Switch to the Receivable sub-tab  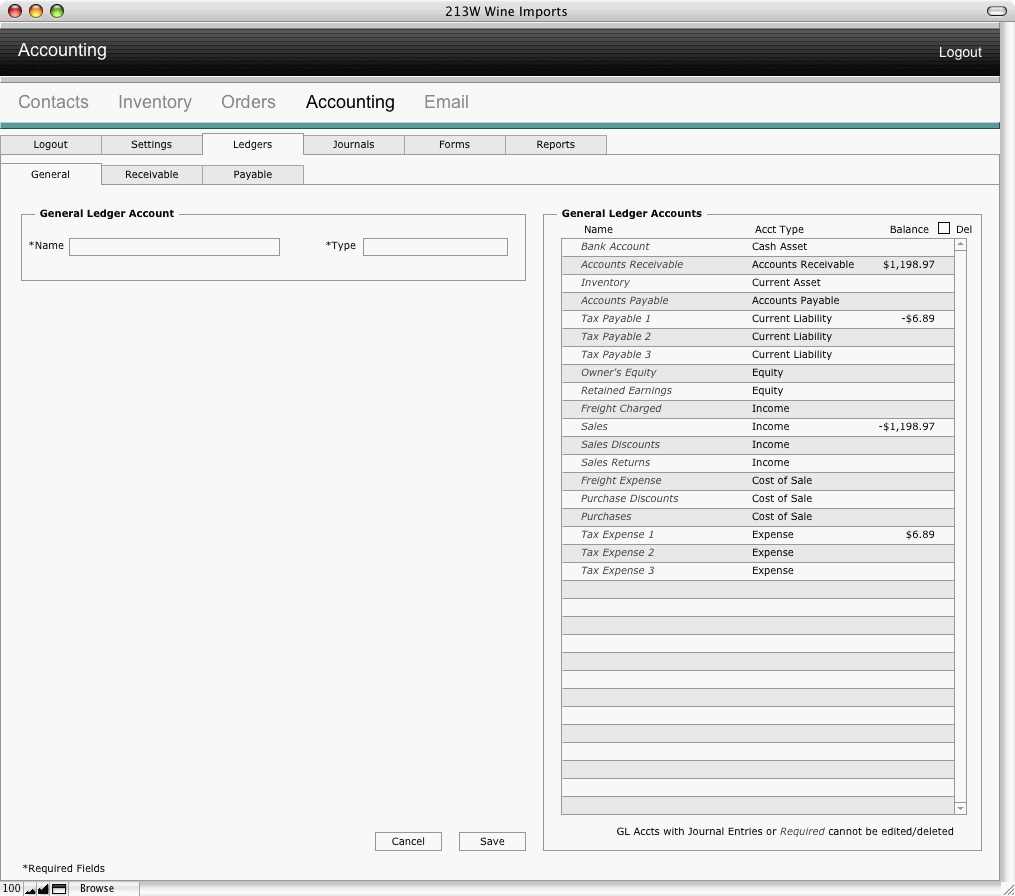151,174
